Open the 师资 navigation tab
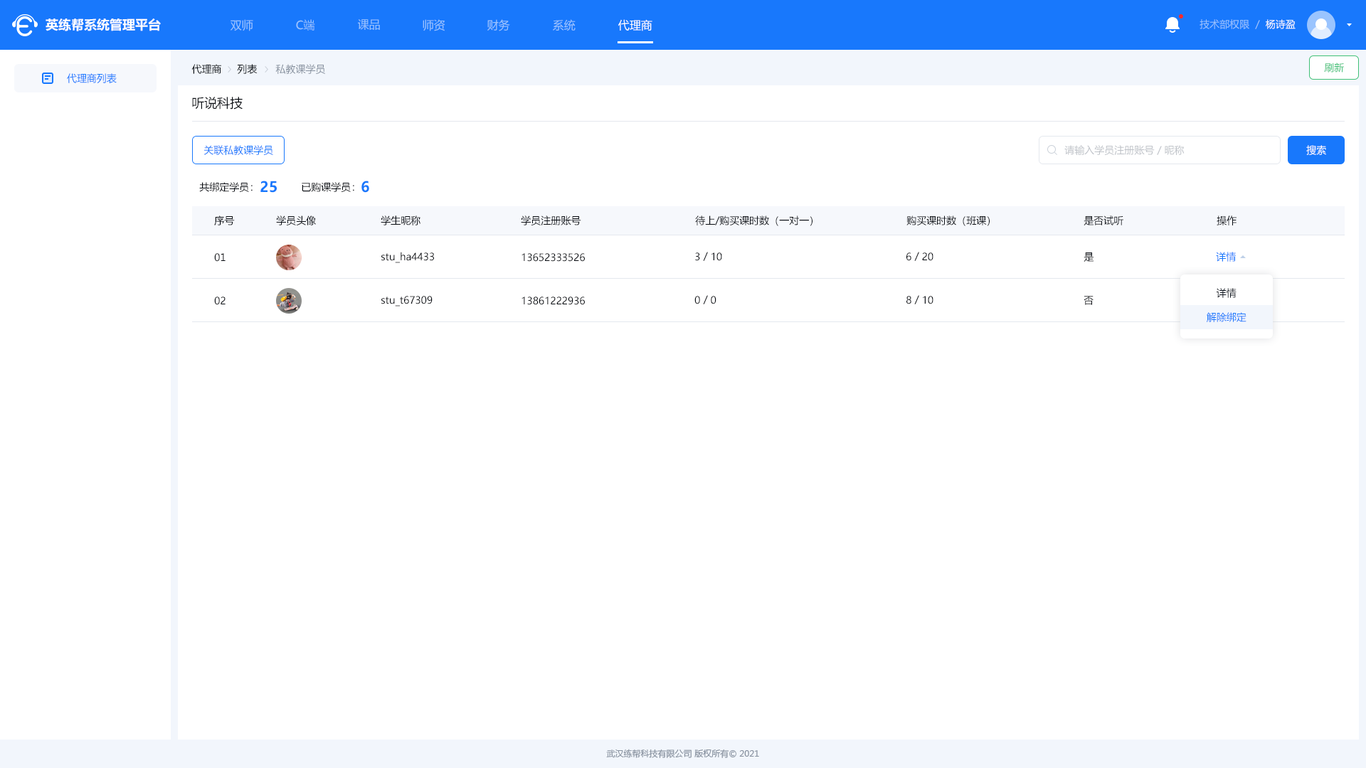The height and width of the screenshot is (768, 1366). 434,25
